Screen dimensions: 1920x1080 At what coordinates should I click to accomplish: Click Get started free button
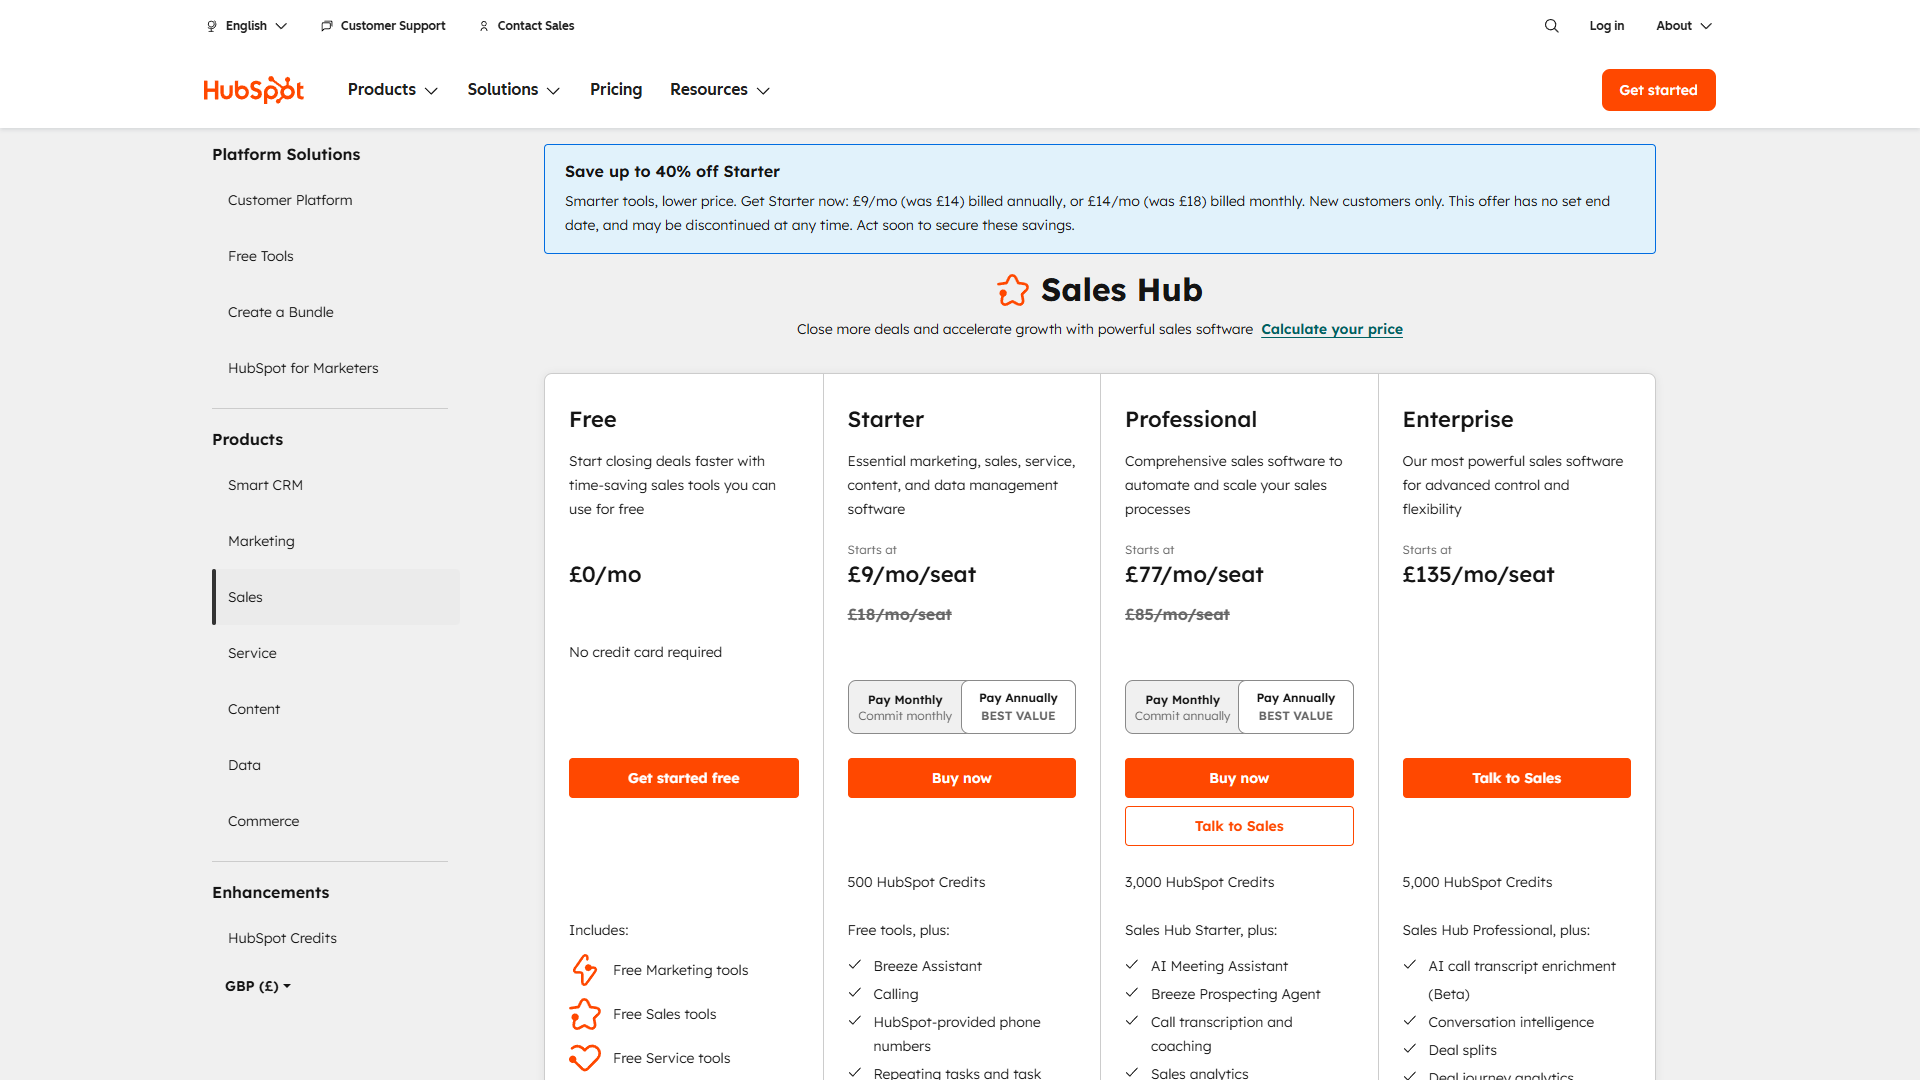point(684,778)
